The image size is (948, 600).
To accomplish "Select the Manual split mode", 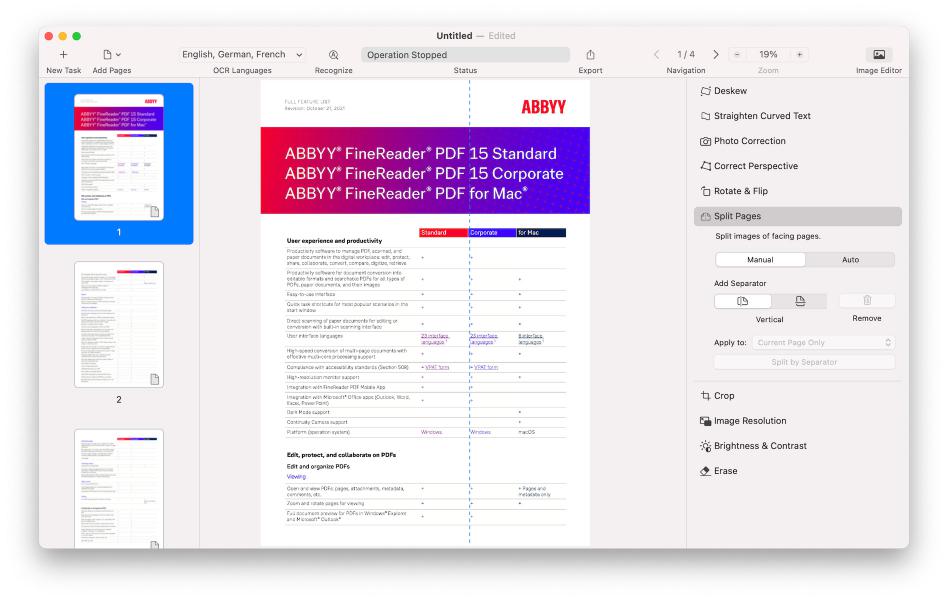I will [760, 259].
